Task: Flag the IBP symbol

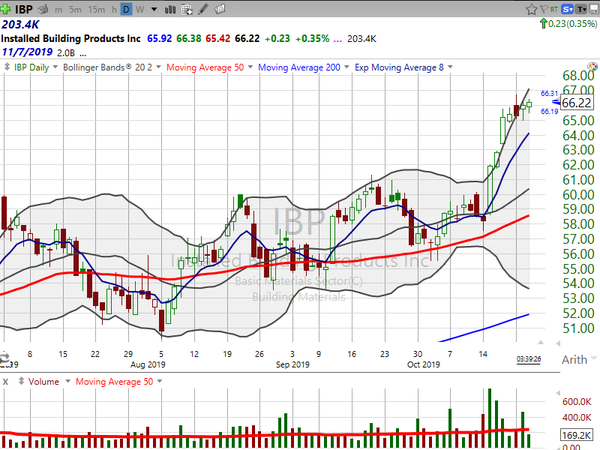Action: click(543, 9)
